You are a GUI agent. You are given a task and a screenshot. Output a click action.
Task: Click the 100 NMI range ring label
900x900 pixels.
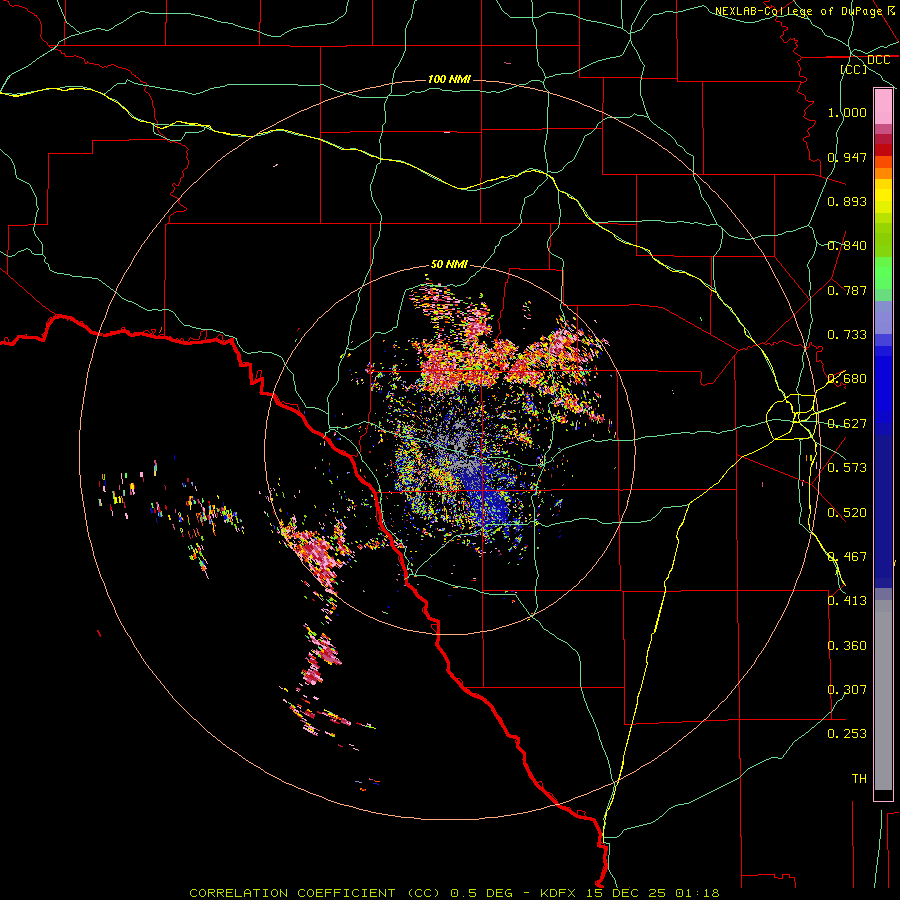click(449, 79)
